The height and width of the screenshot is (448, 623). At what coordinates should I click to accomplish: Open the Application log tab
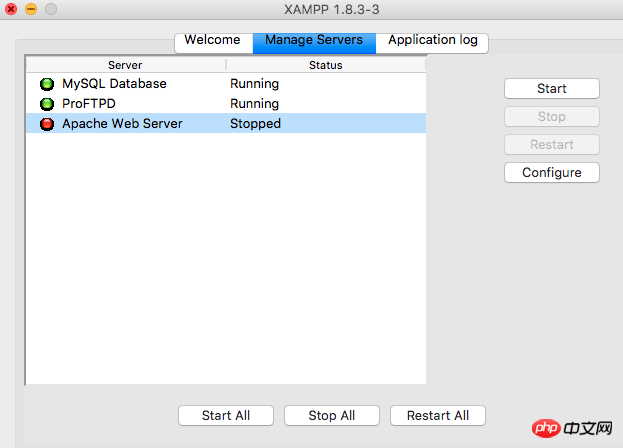(432, 43)
